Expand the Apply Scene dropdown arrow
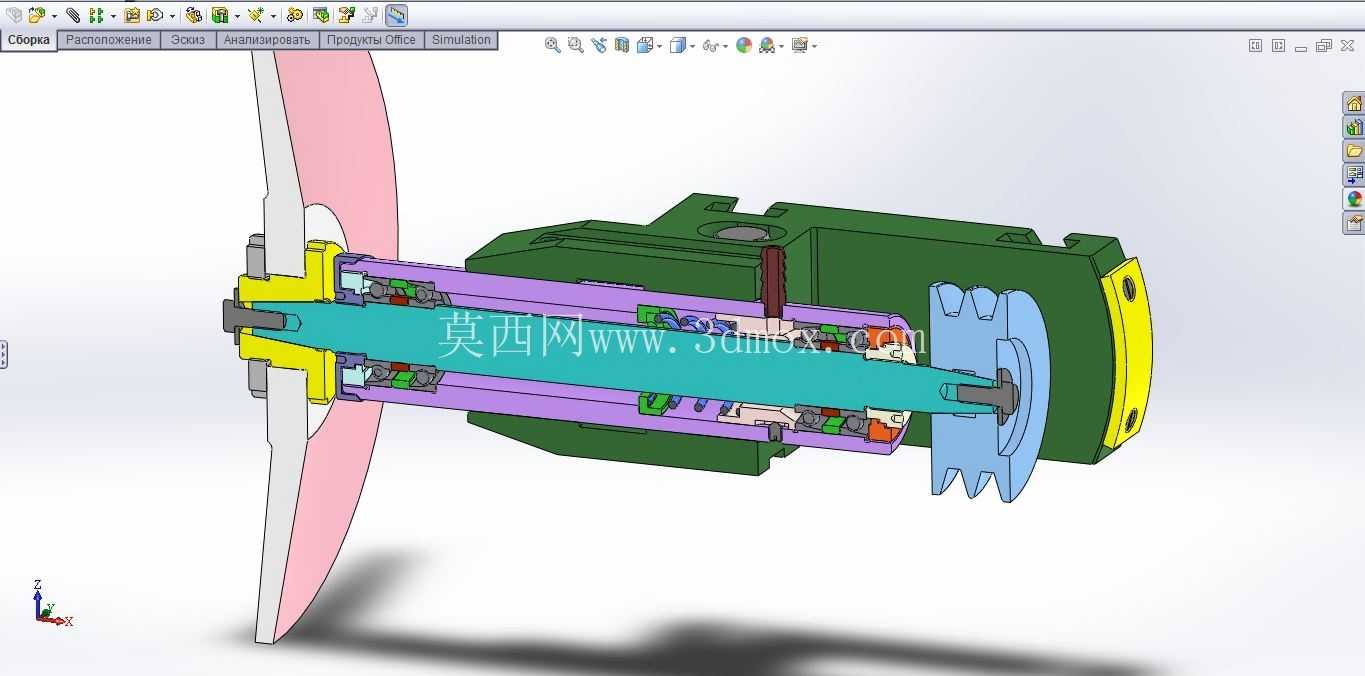Screen dimensions: 1365x676 click(x=781, y=46)
